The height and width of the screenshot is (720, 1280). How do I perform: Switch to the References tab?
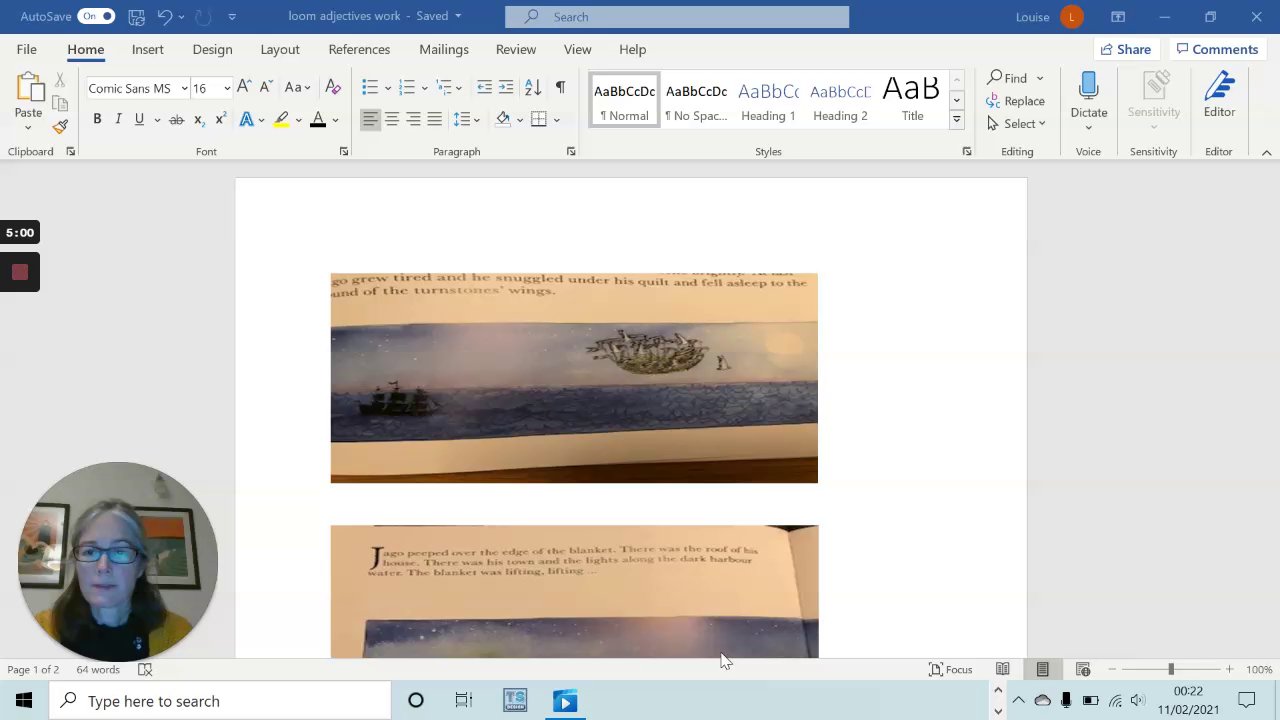click(x=359, y=49)
